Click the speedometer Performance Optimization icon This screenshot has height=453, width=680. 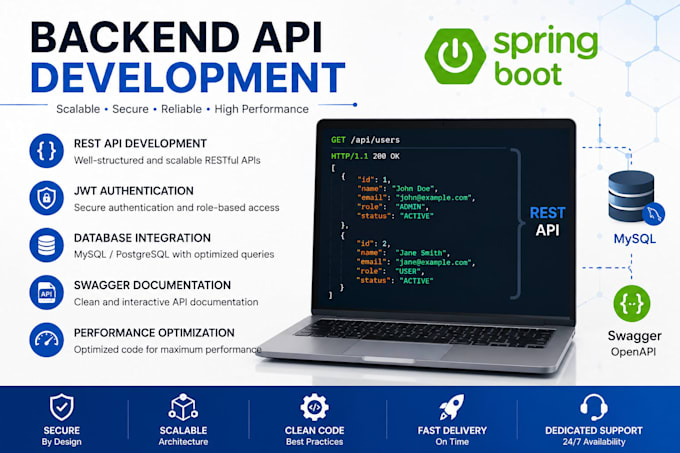(x=46, y=339)
